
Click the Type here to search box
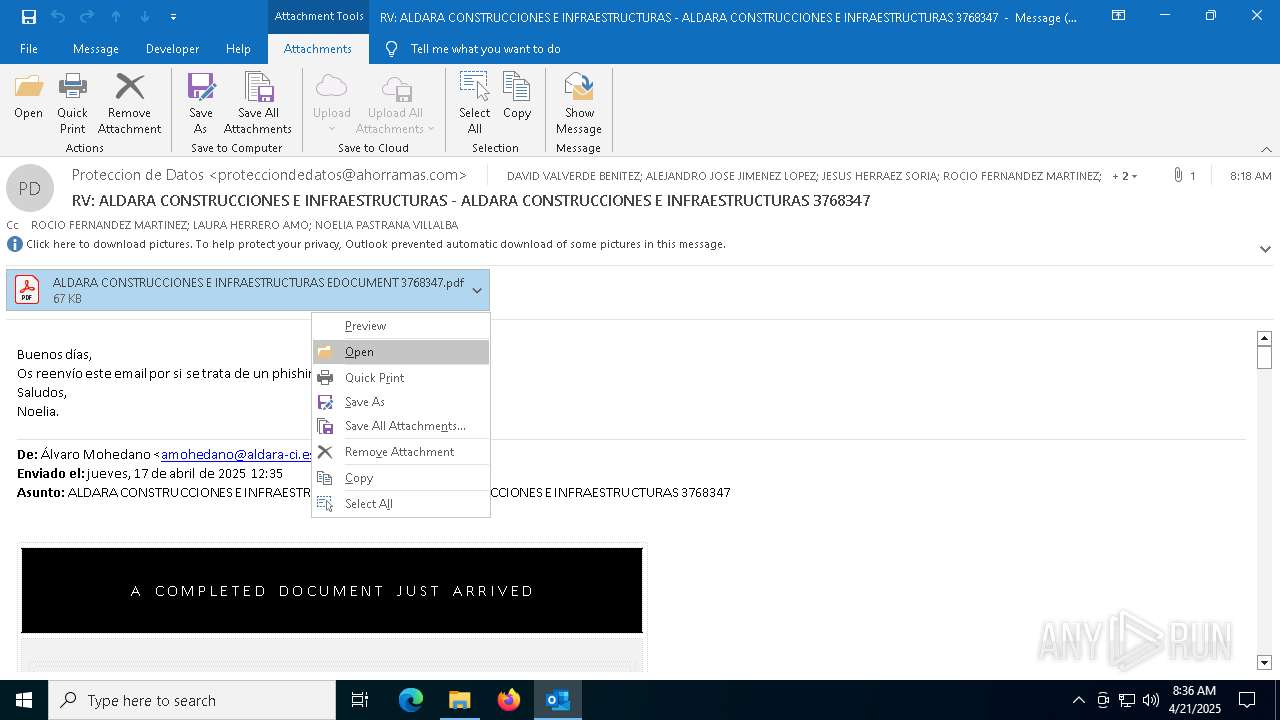[192, 700]
